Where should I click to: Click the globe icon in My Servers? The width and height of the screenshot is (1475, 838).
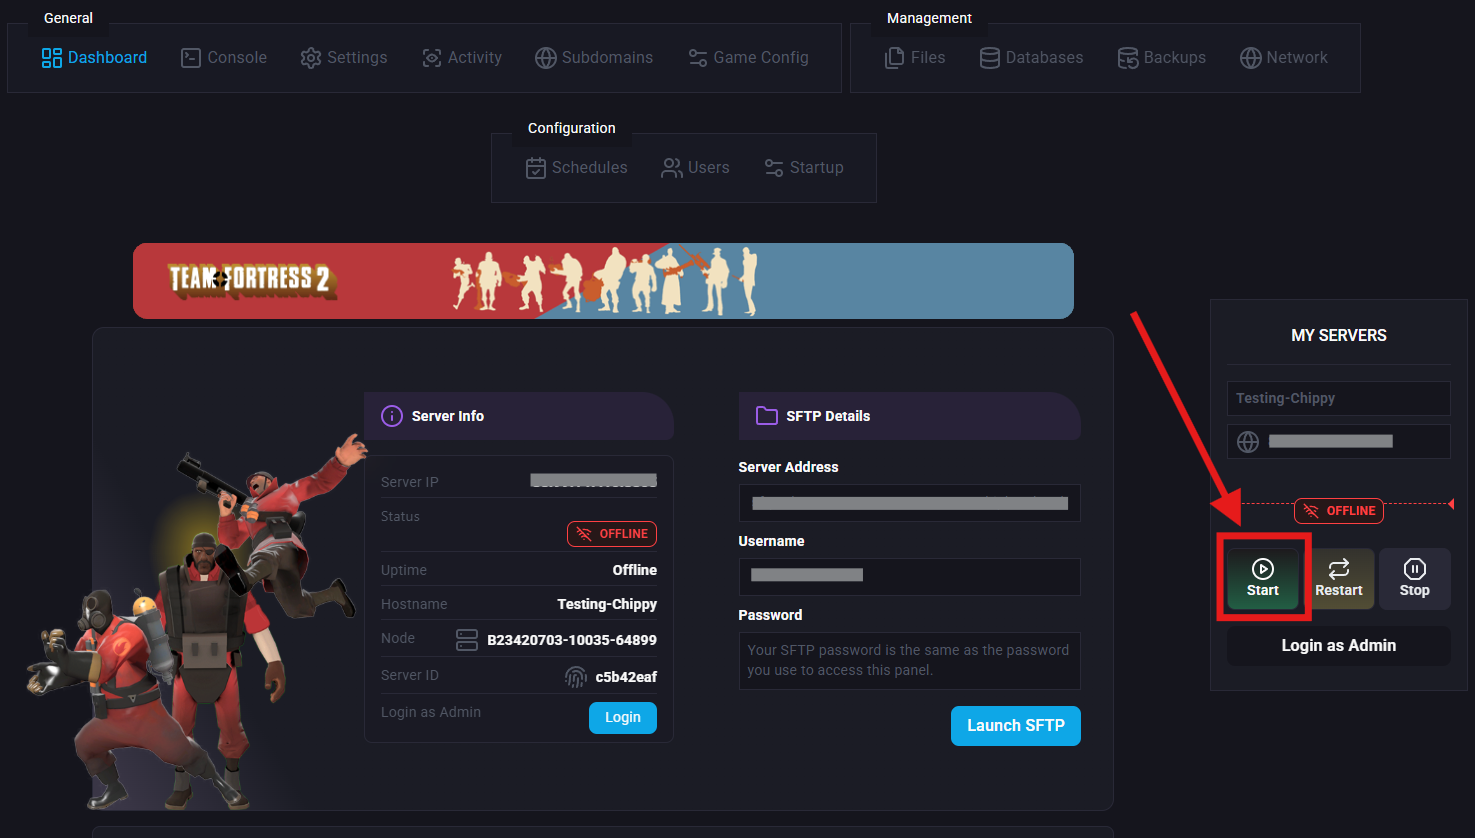(x=1248, y=442)
